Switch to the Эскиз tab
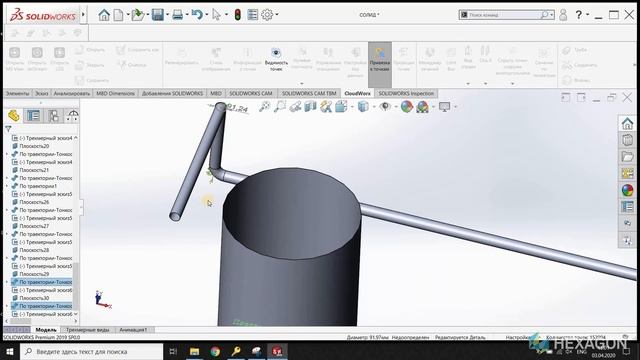The image size is (640, 360). click(x=41, y=93)
